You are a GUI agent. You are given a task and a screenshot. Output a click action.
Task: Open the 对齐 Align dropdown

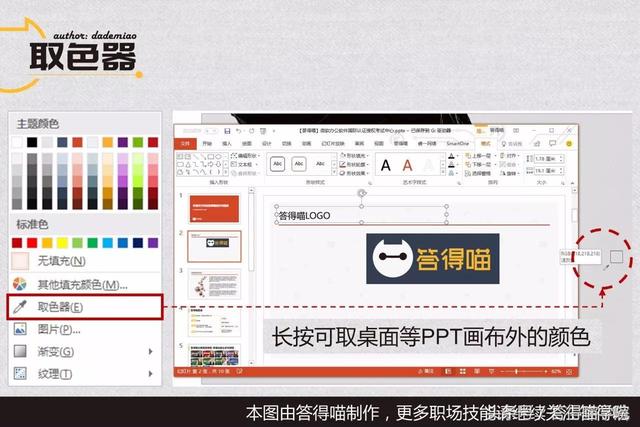point(509,156)
